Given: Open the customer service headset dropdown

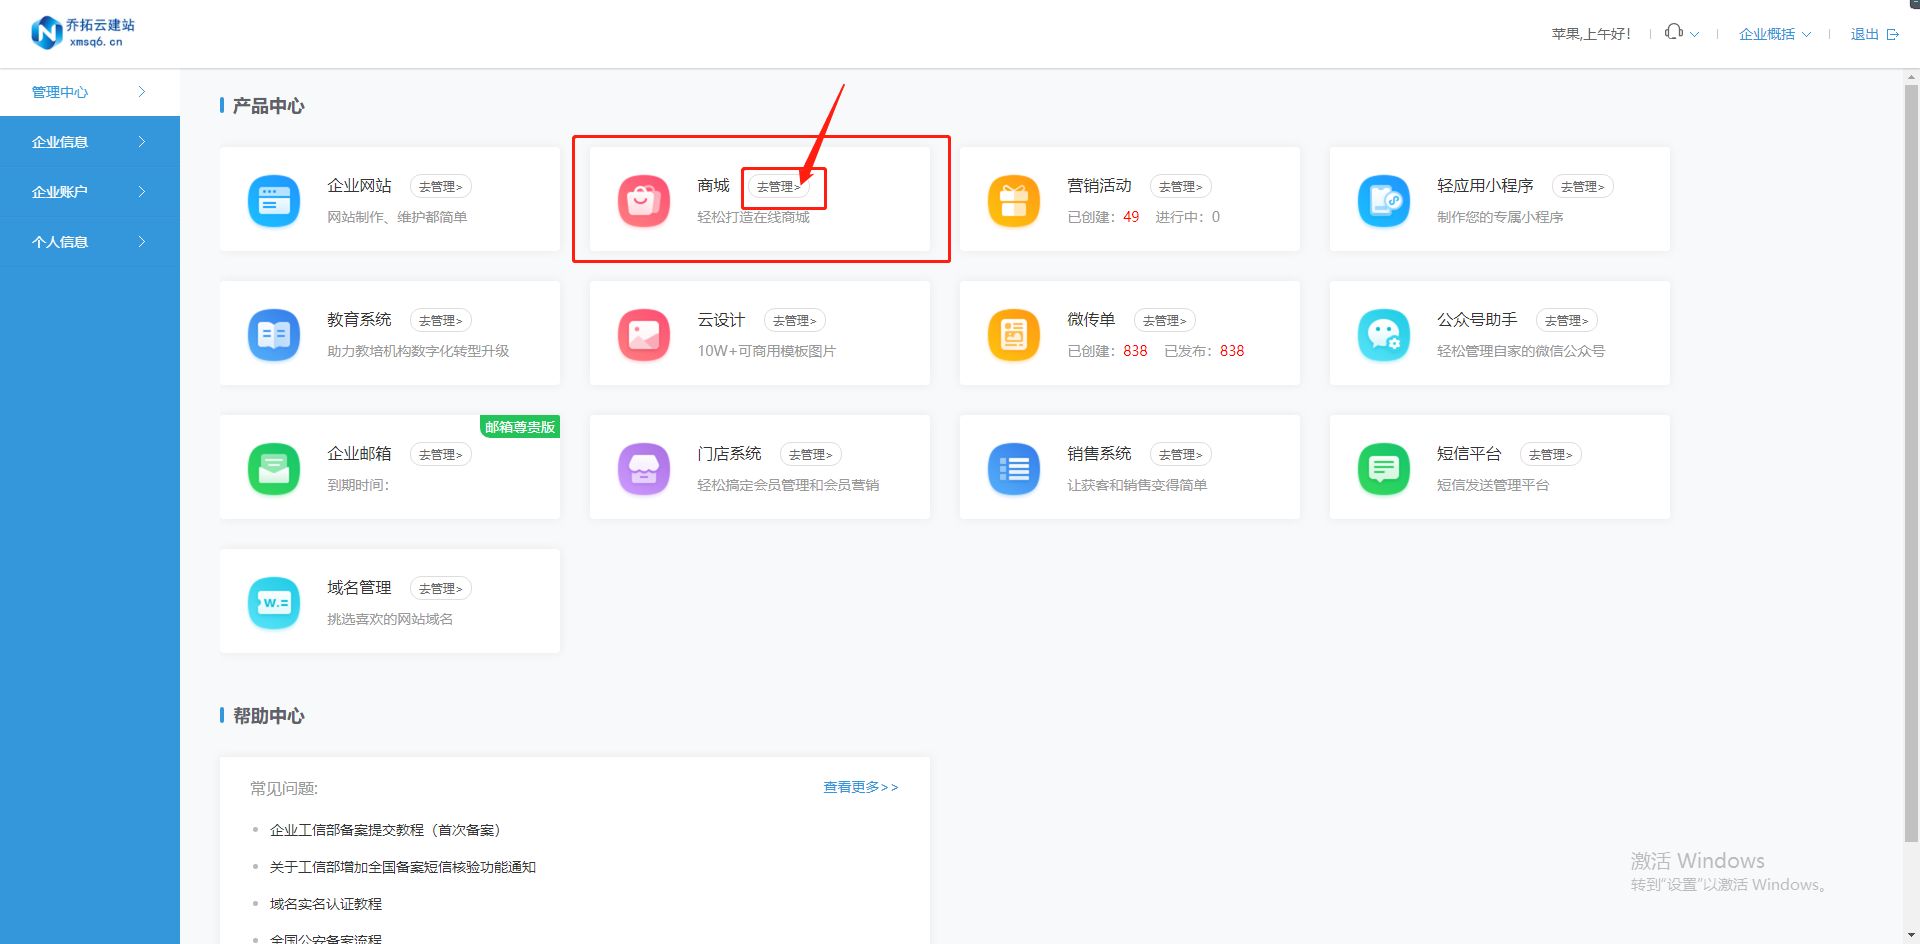Looking at the screenshot, I should (1681, 33).
